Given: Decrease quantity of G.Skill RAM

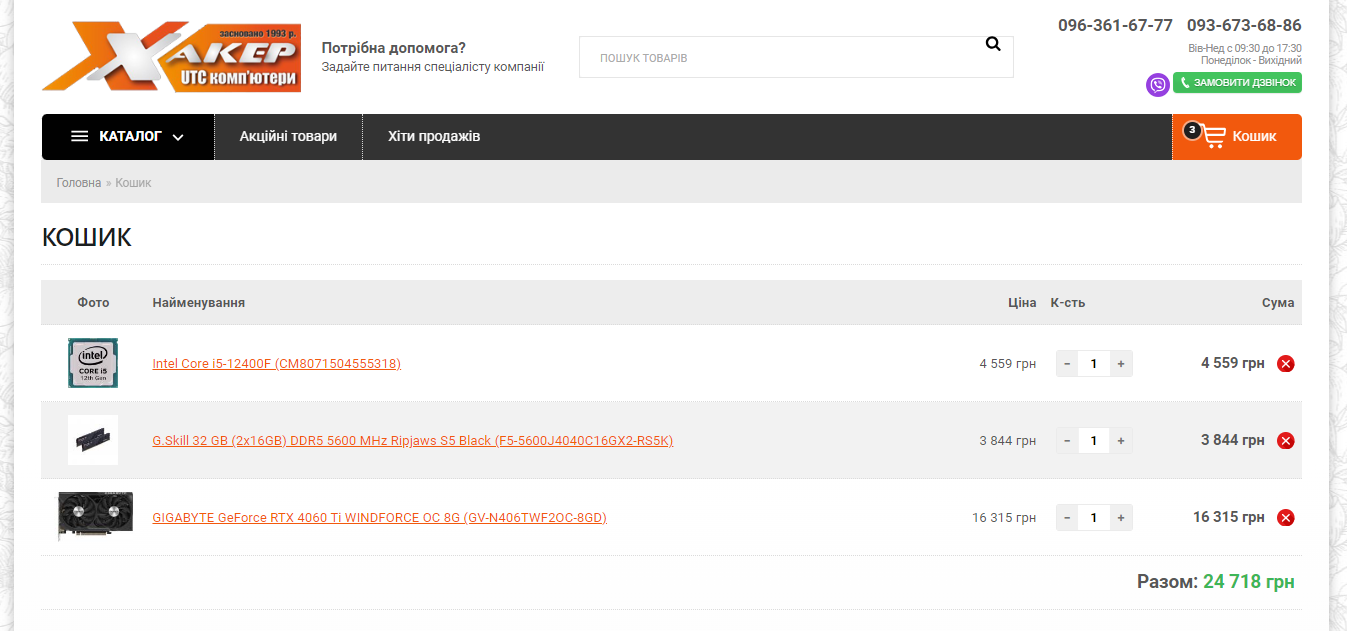Looking at the screenshot, I should [x=1067, y=441].
